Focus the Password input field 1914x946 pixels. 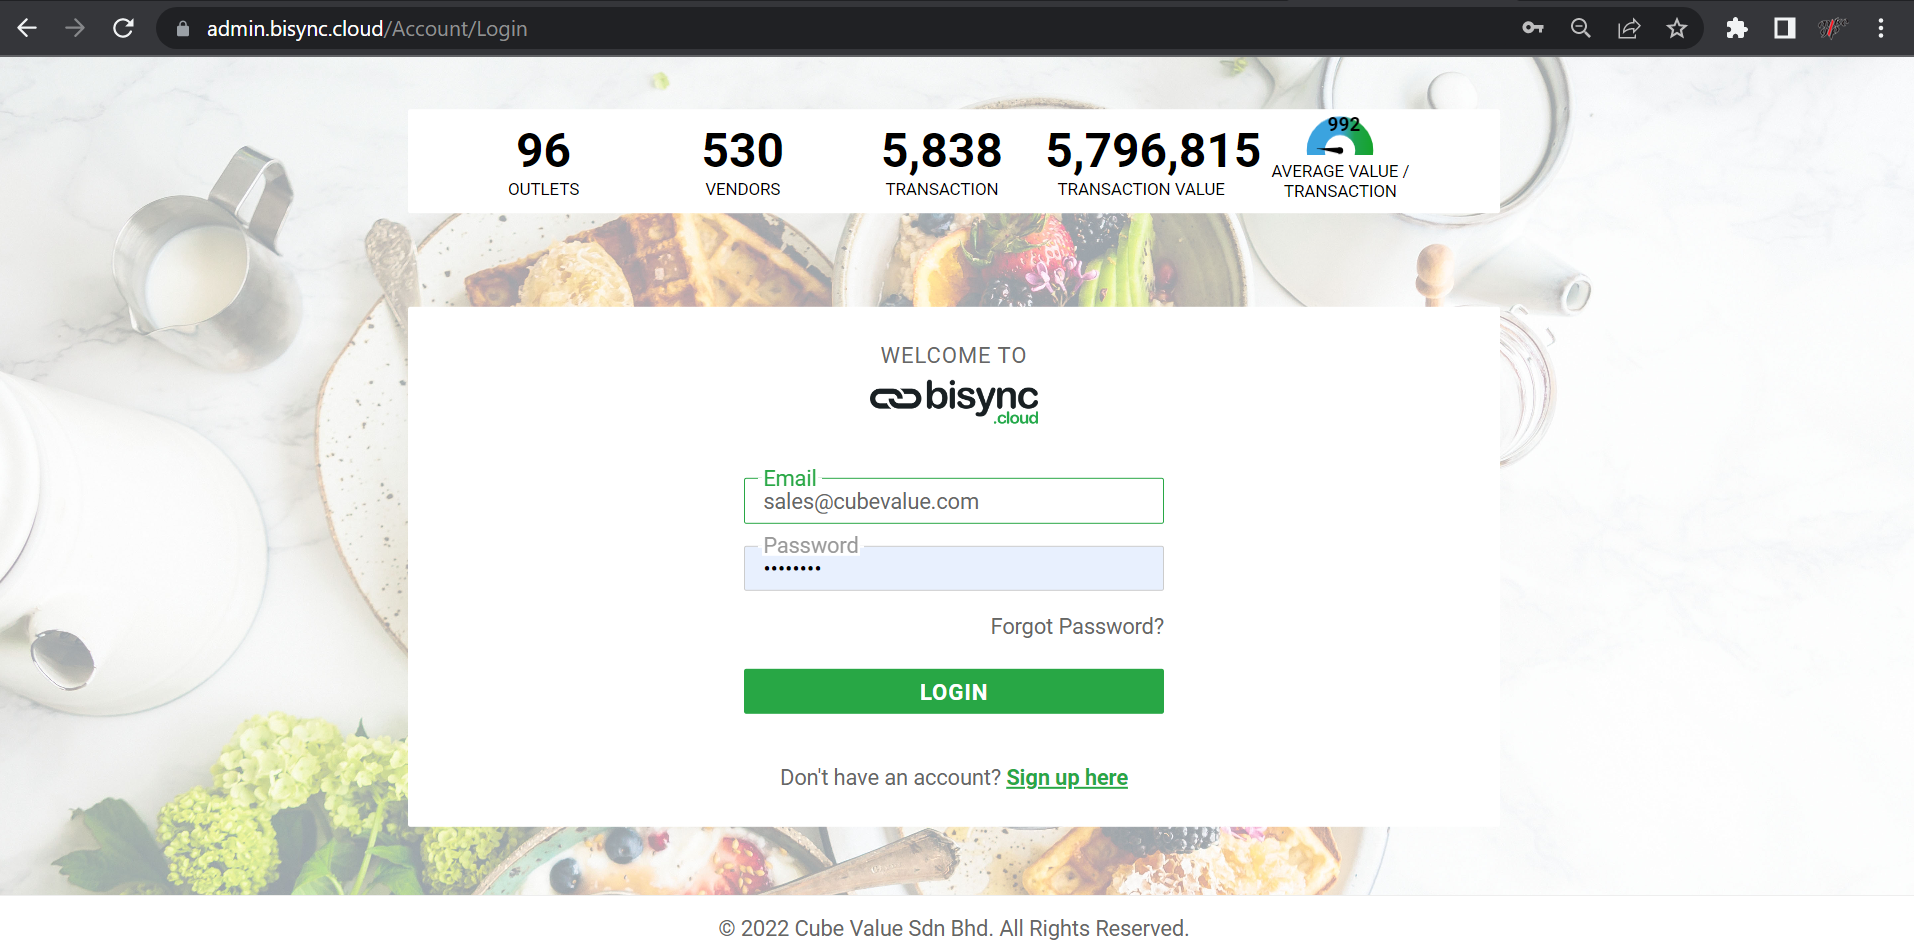[953, 569]
